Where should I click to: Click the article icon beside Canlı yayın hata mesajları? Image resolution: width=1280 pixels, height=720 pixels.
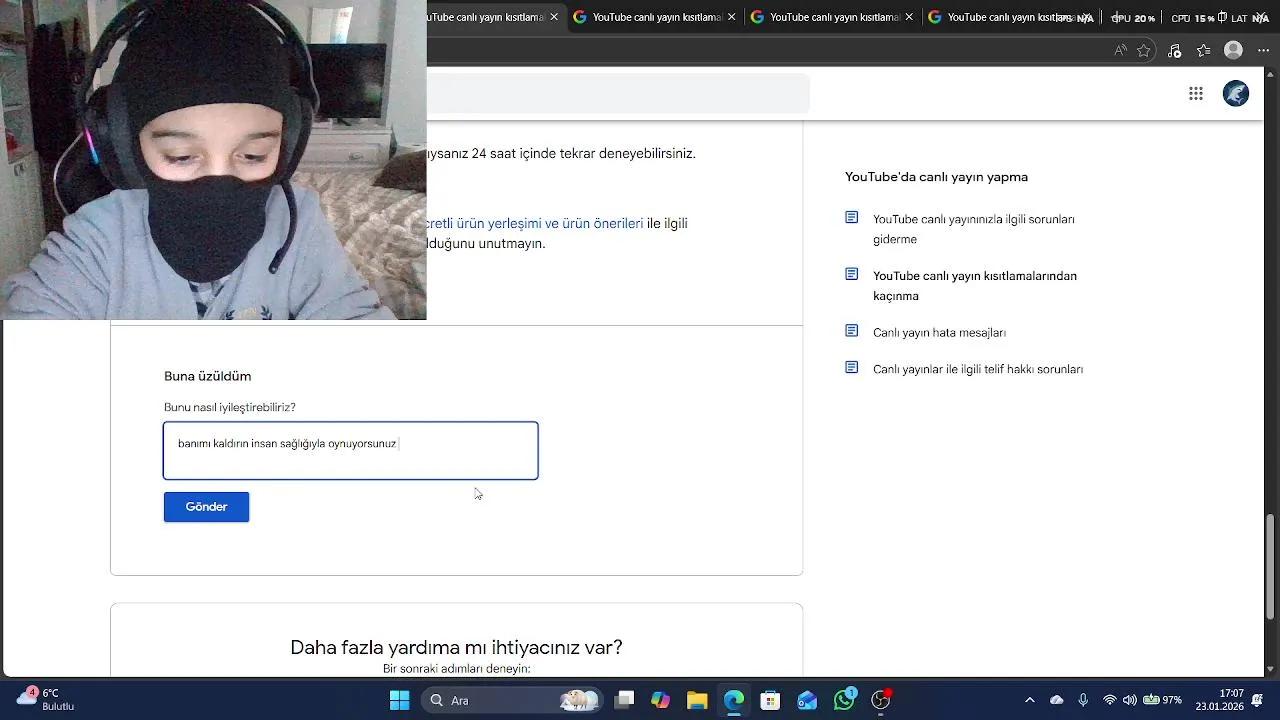tap(851, 331)
